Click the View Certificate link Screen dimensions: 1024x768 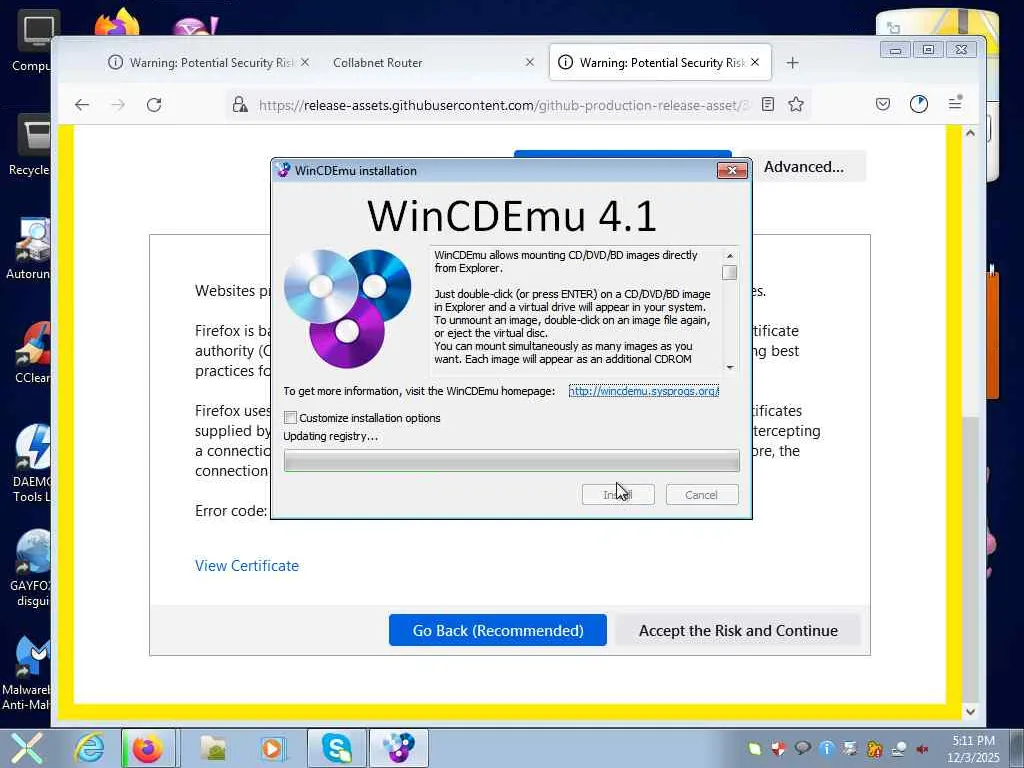pos(247,566)
